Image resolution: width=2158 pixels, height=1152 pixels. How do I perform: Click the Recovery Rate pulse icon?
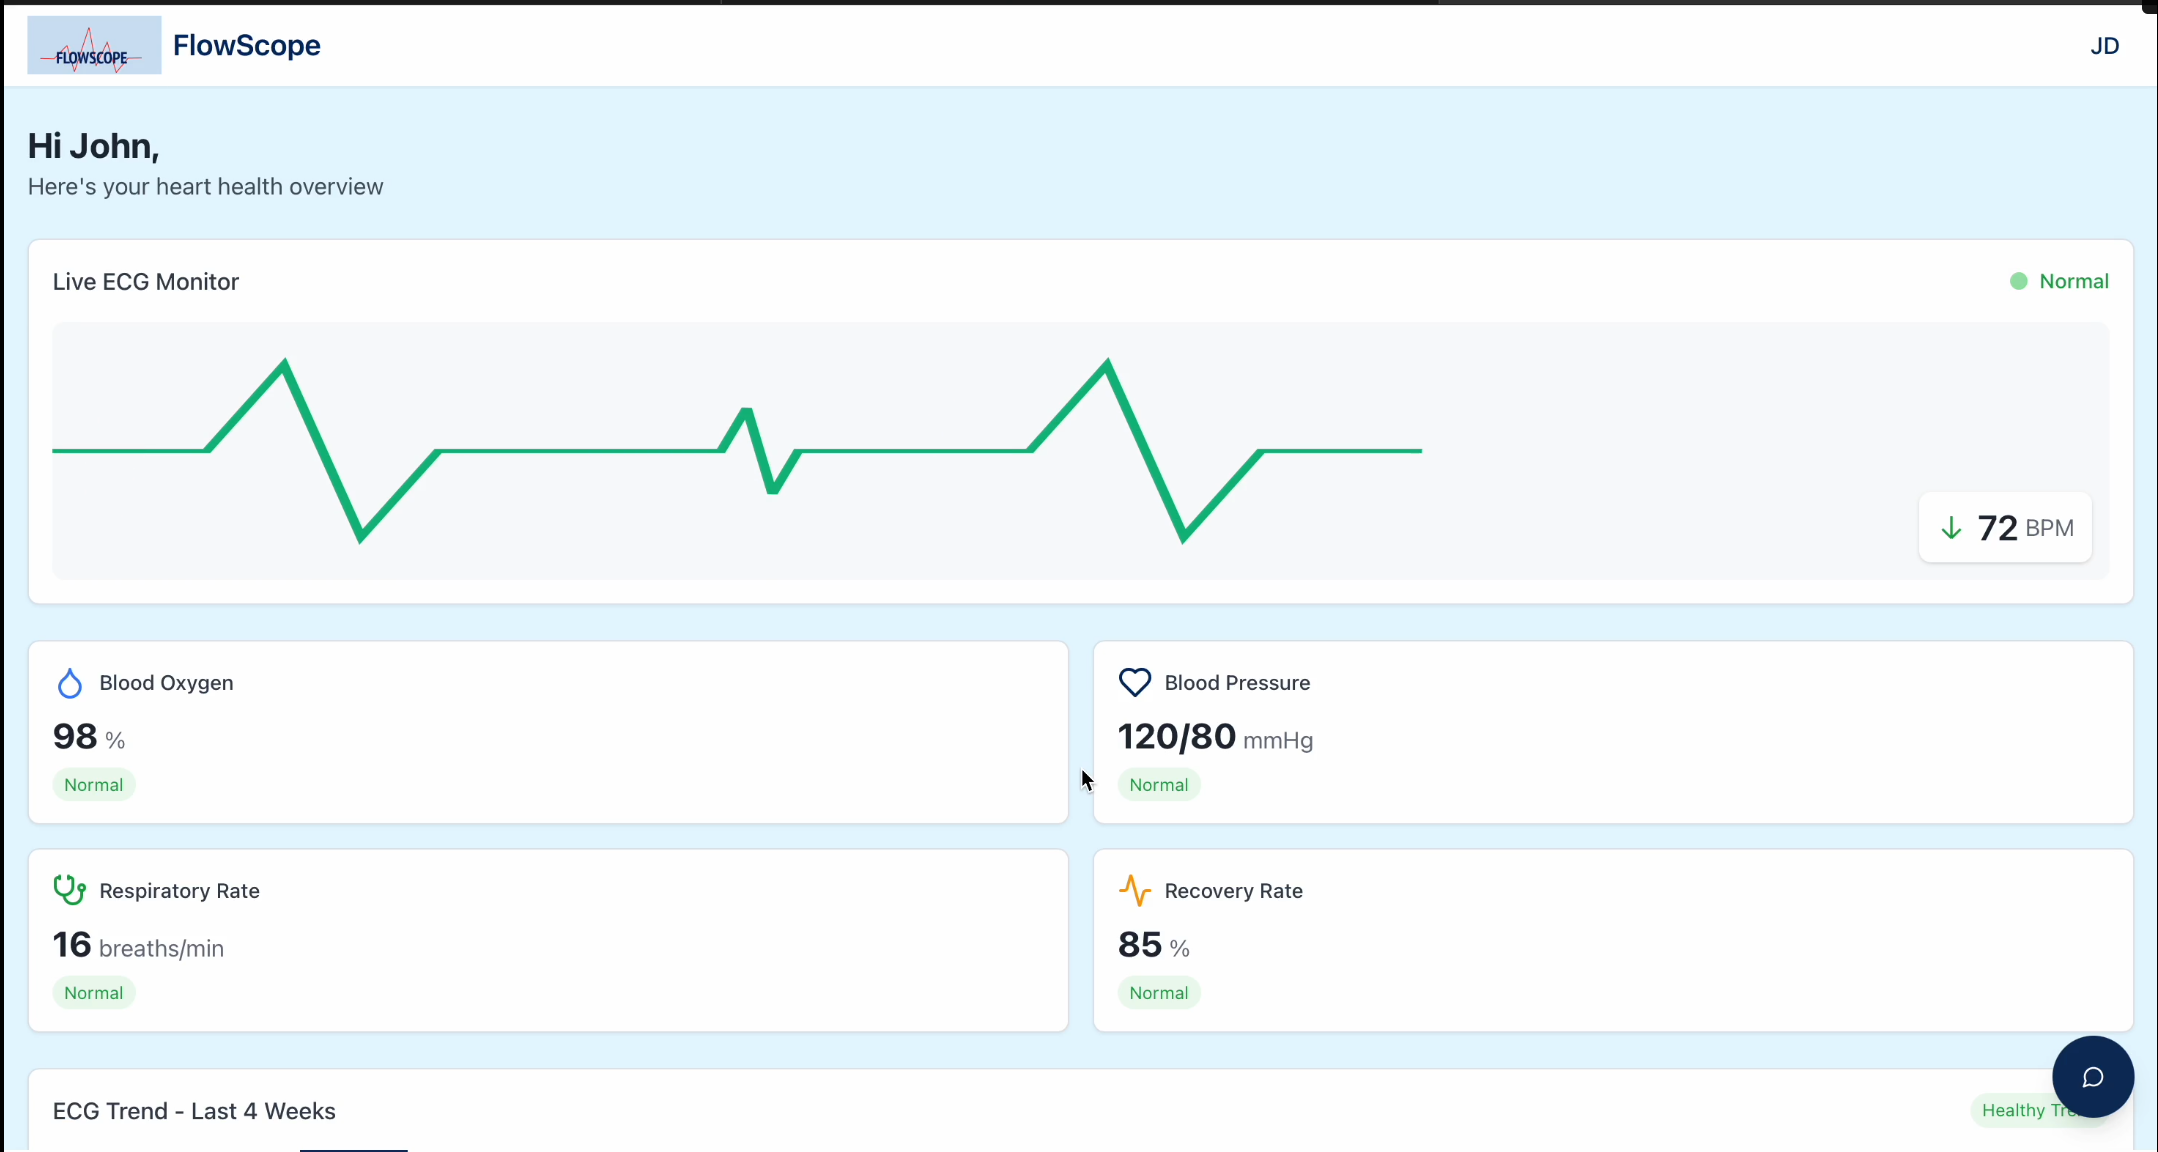1134,890
